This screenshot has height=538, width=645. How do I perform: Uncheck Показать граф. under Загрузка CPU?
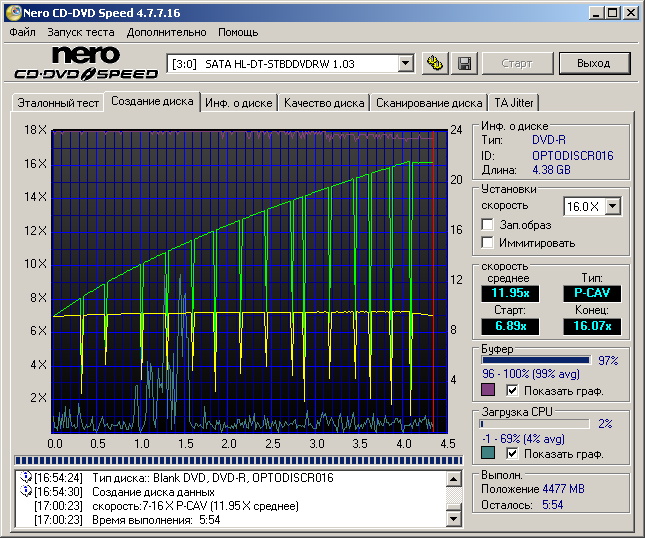point(513,454)
